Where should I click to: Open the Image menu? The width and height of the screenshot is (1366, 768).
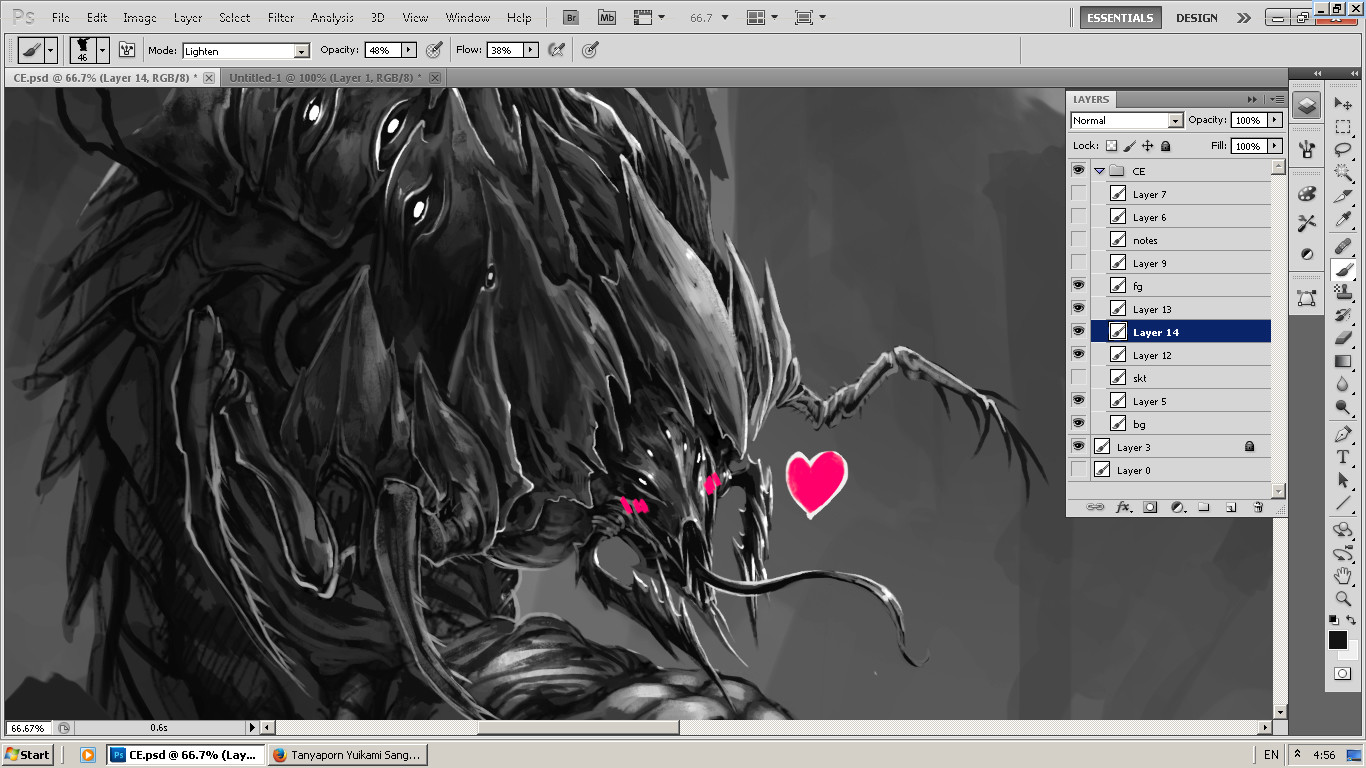140,17
